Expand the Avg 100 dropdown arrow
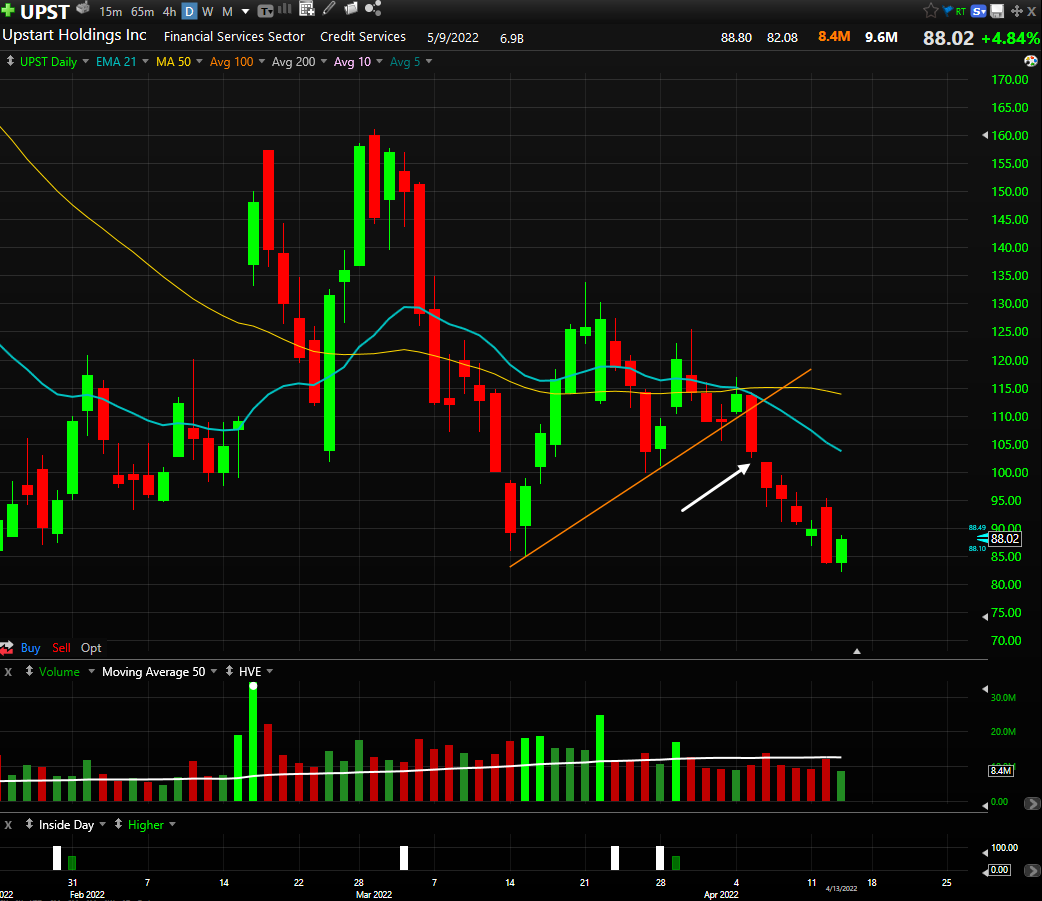 tap(262, 62)
